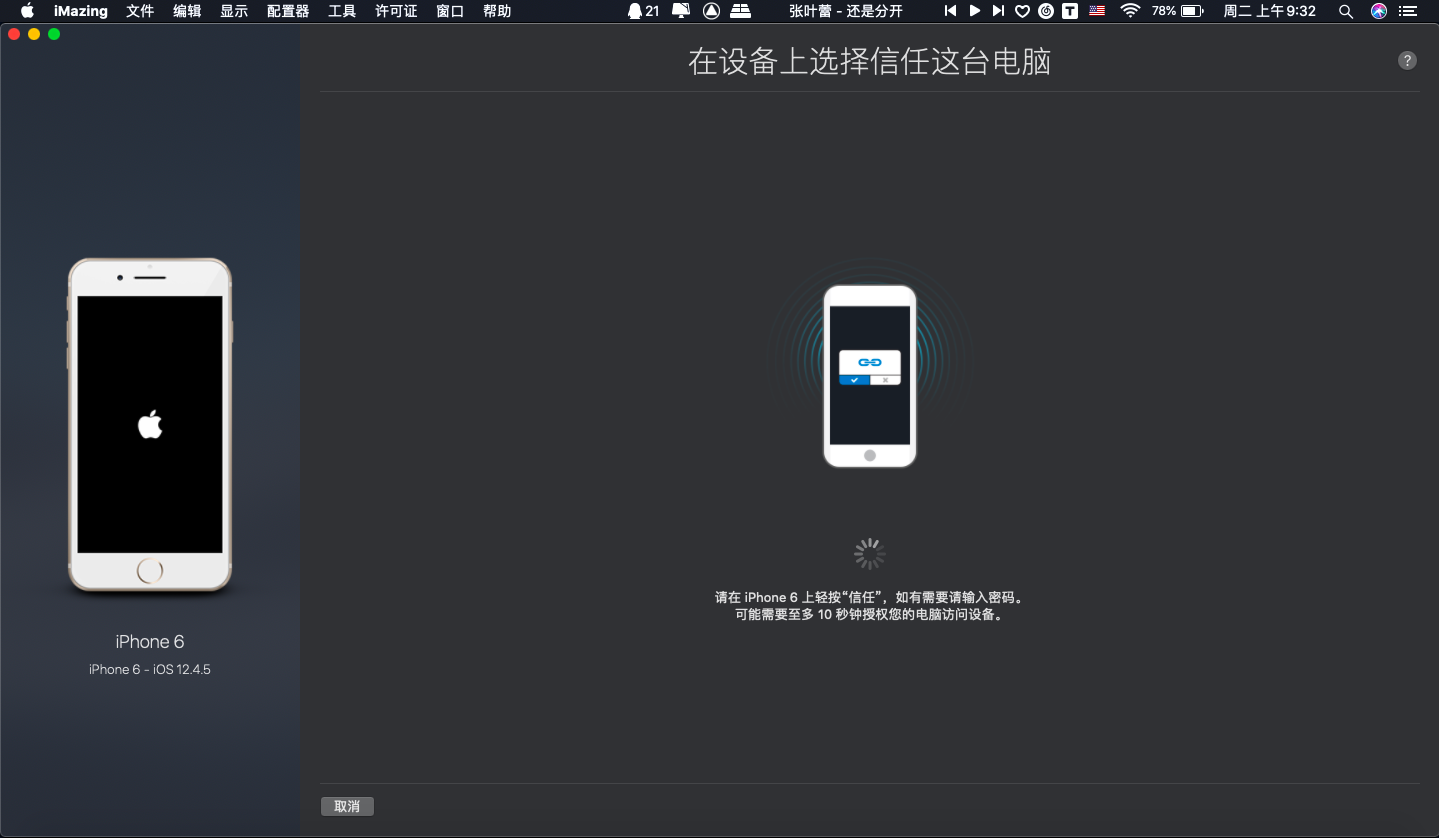Click the battery status icon
Screen dimensions: 1439x838
point(1192,11)
